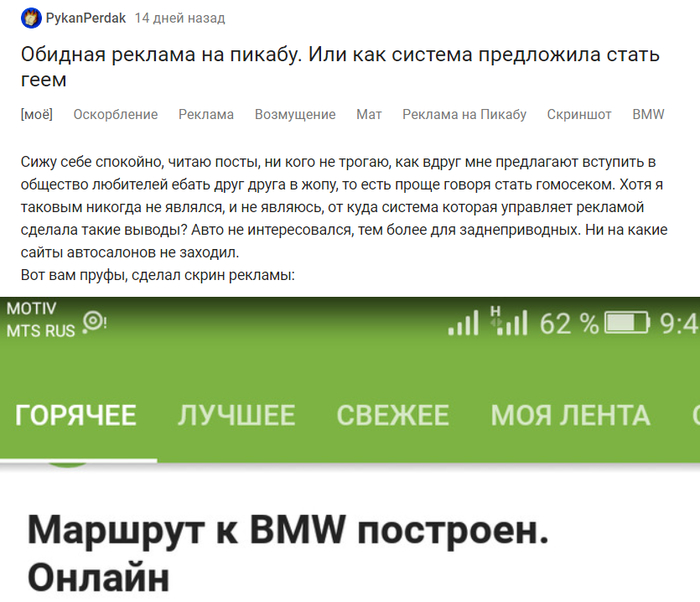Click the hotspot alert icon near MTS RUS

pos(95,322)
